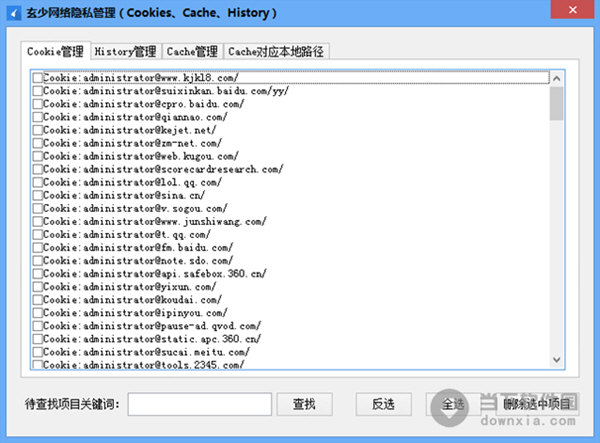
Task: Check the sina.cn cookie entry
Action: pyautogui.click(x=37, y=195)
